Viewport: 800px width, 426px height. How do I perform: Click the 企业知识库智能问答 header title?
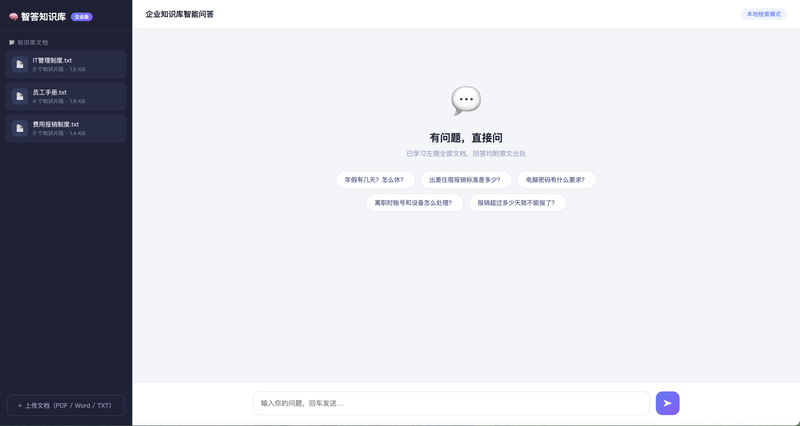180,14
